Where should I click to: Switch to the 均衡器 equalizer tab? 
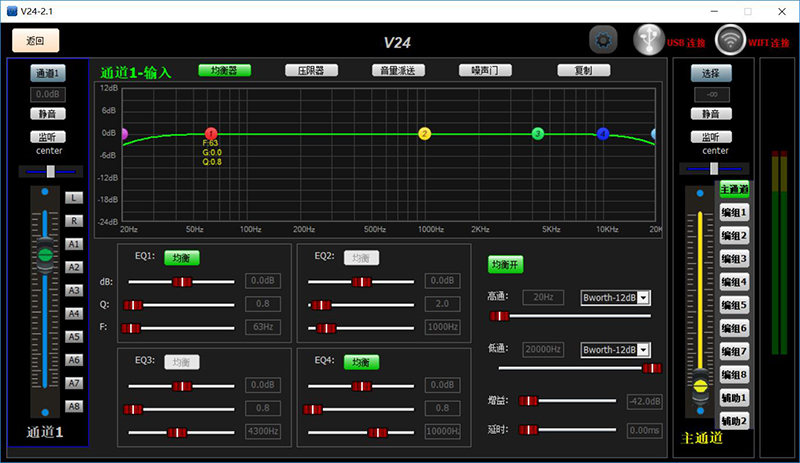pos(224,70)
